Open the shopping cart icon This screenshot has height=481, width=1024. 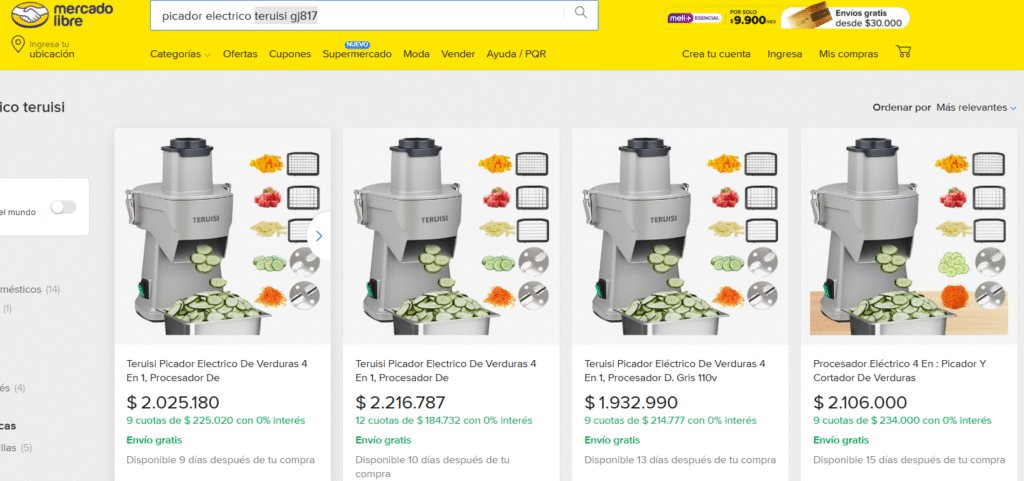[x=903, y=53]
